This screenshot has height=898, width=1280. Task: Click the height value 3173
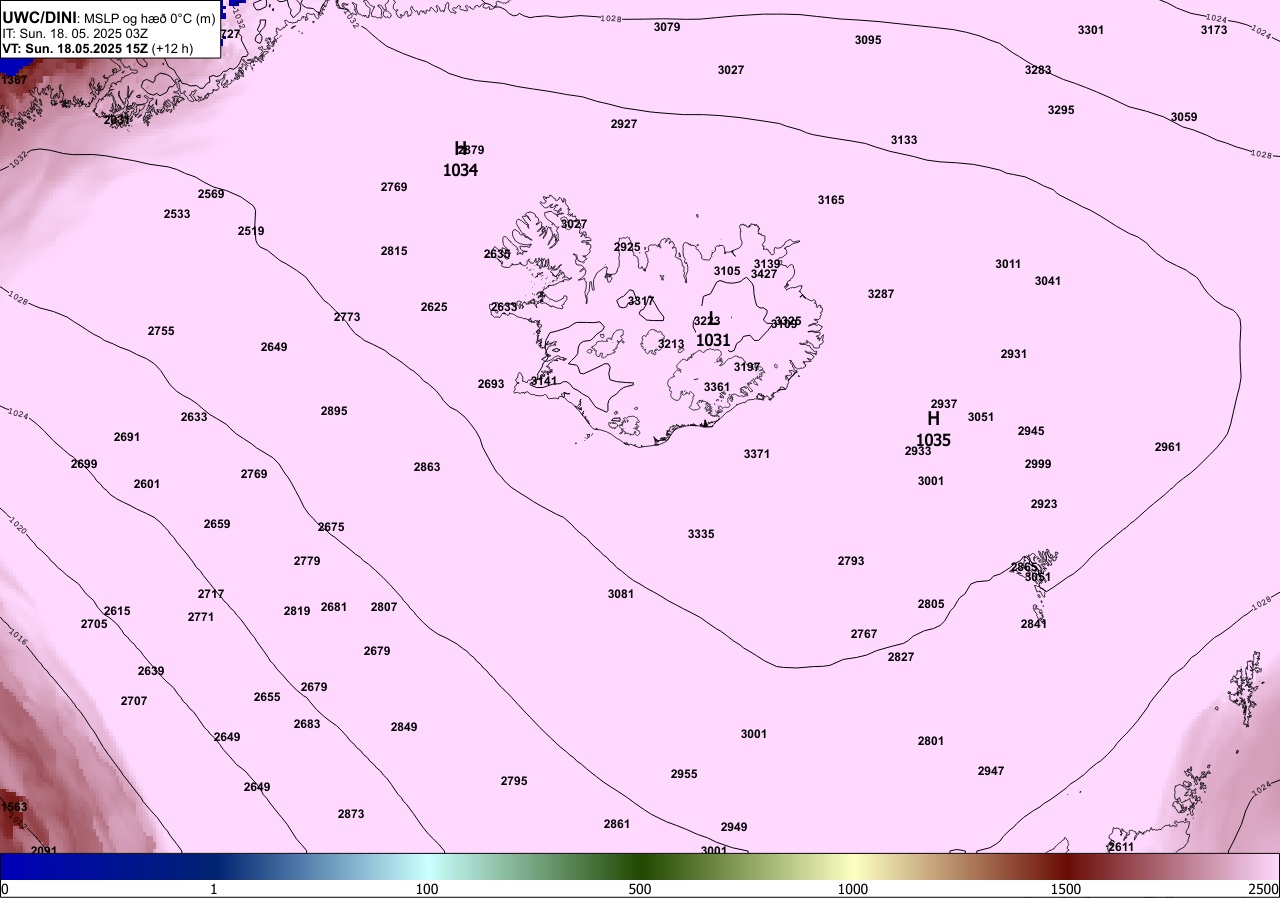pyautogui.click(x=1213, y=30)
